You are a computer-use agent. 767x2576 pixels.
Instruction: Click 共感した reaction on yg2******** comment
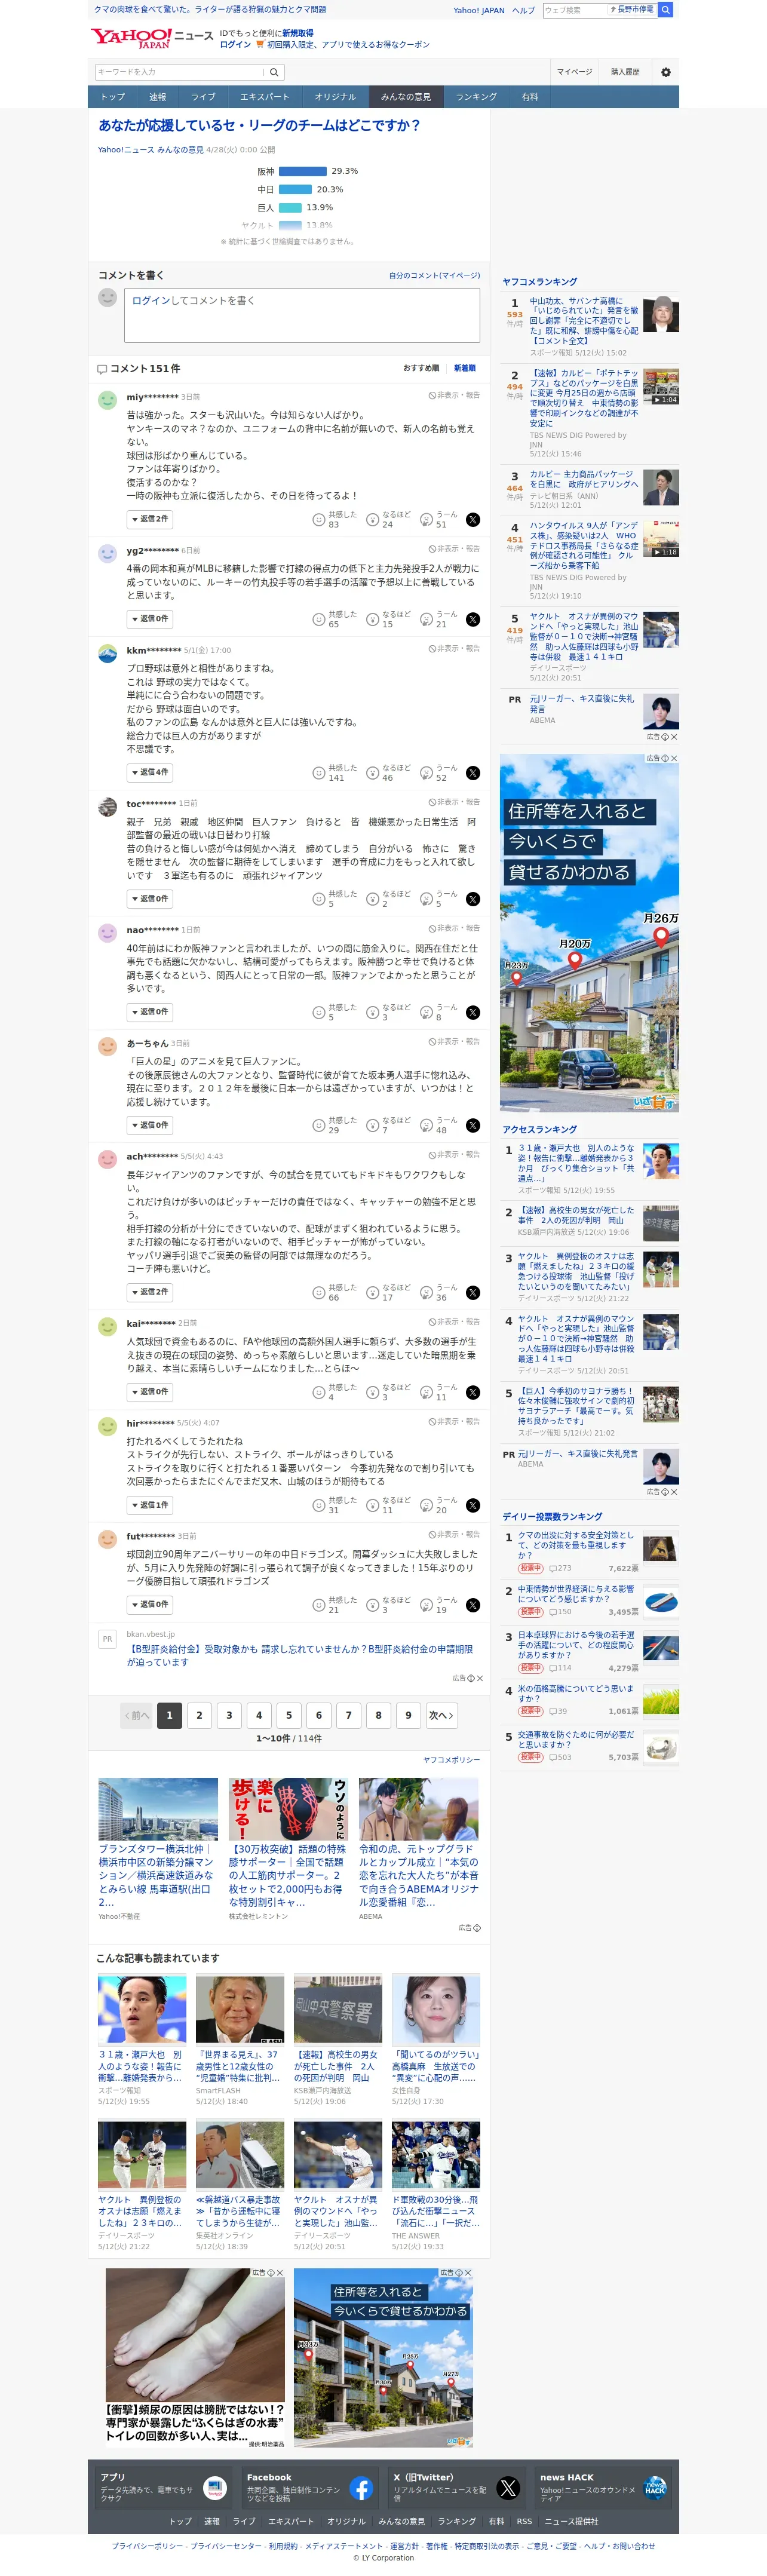tap(334, 620)
